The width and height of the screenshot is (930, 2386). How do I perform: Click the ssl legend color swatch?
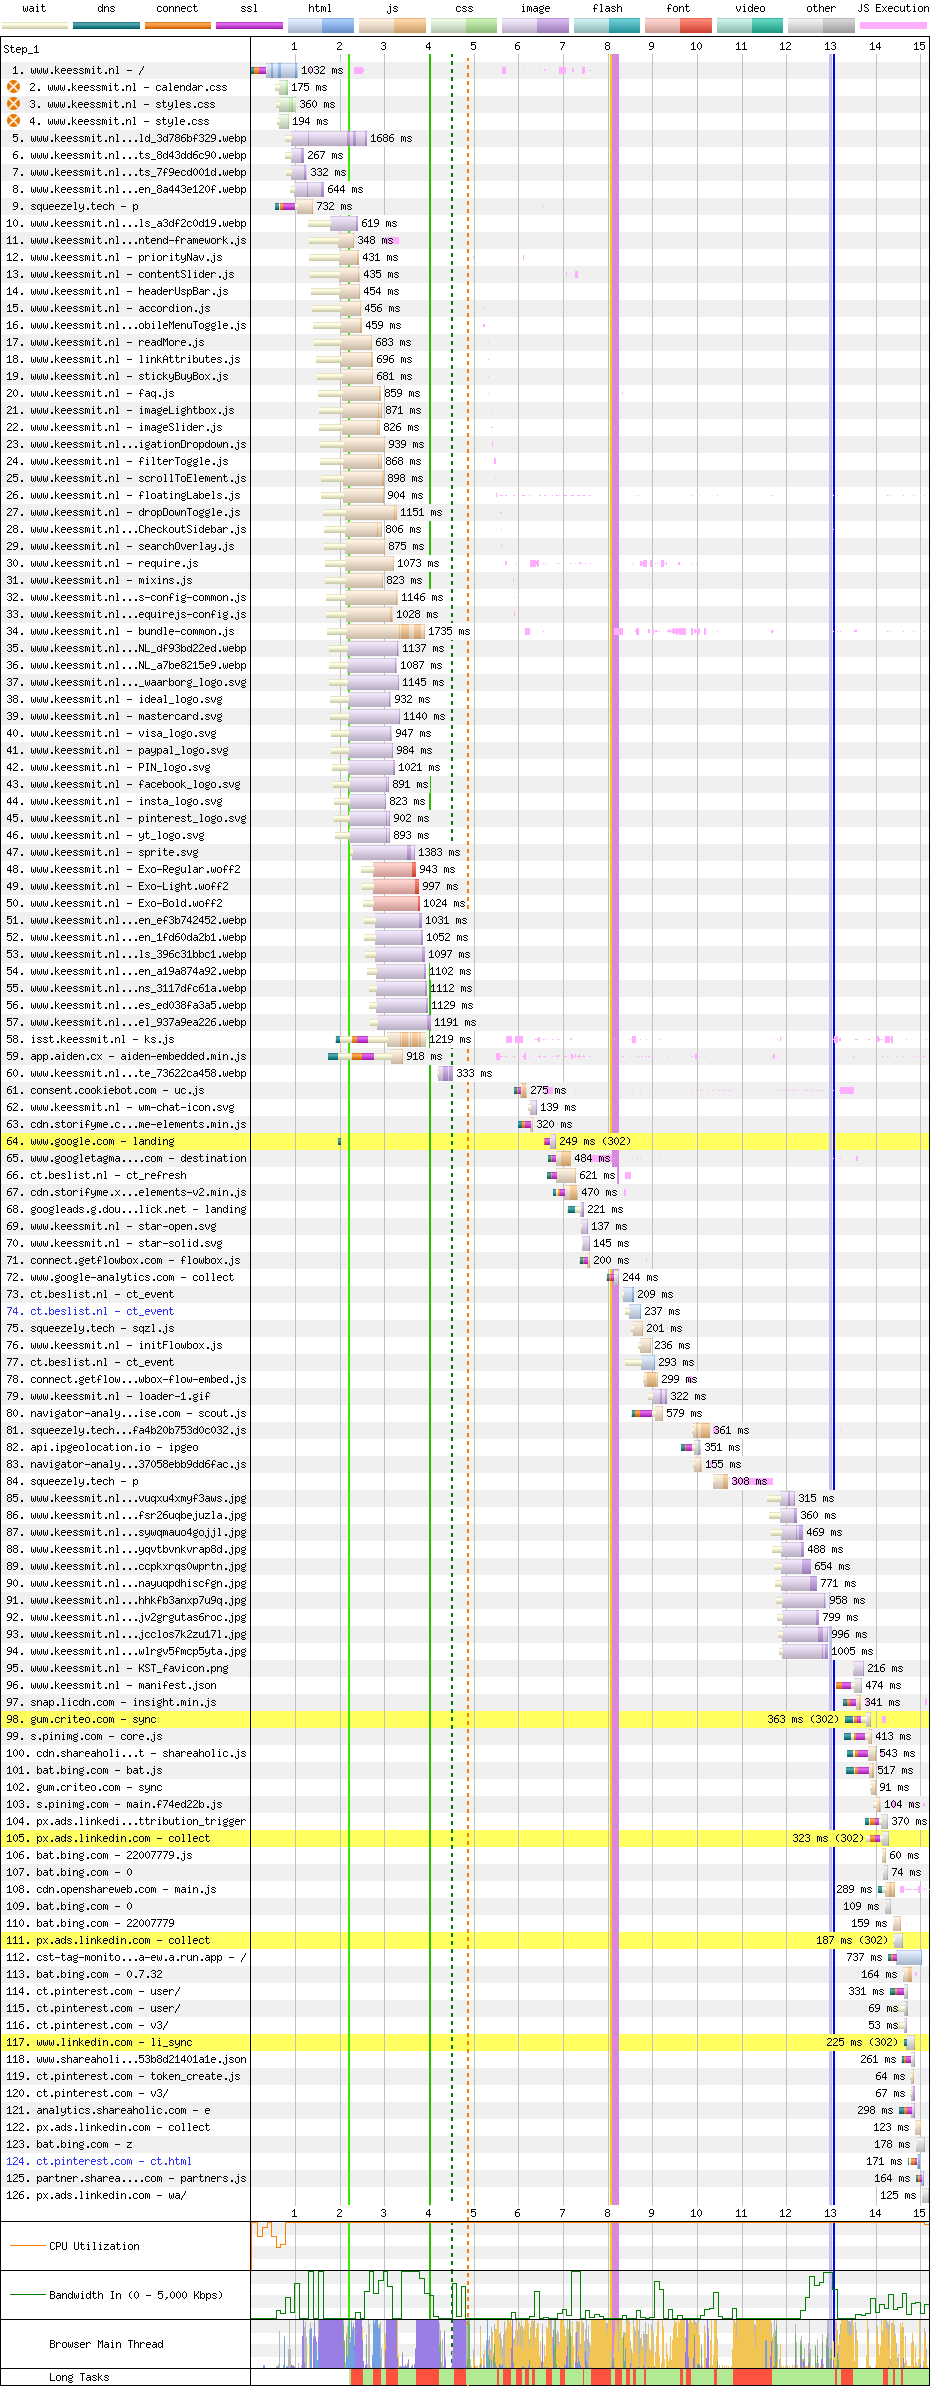pos(249,25)
